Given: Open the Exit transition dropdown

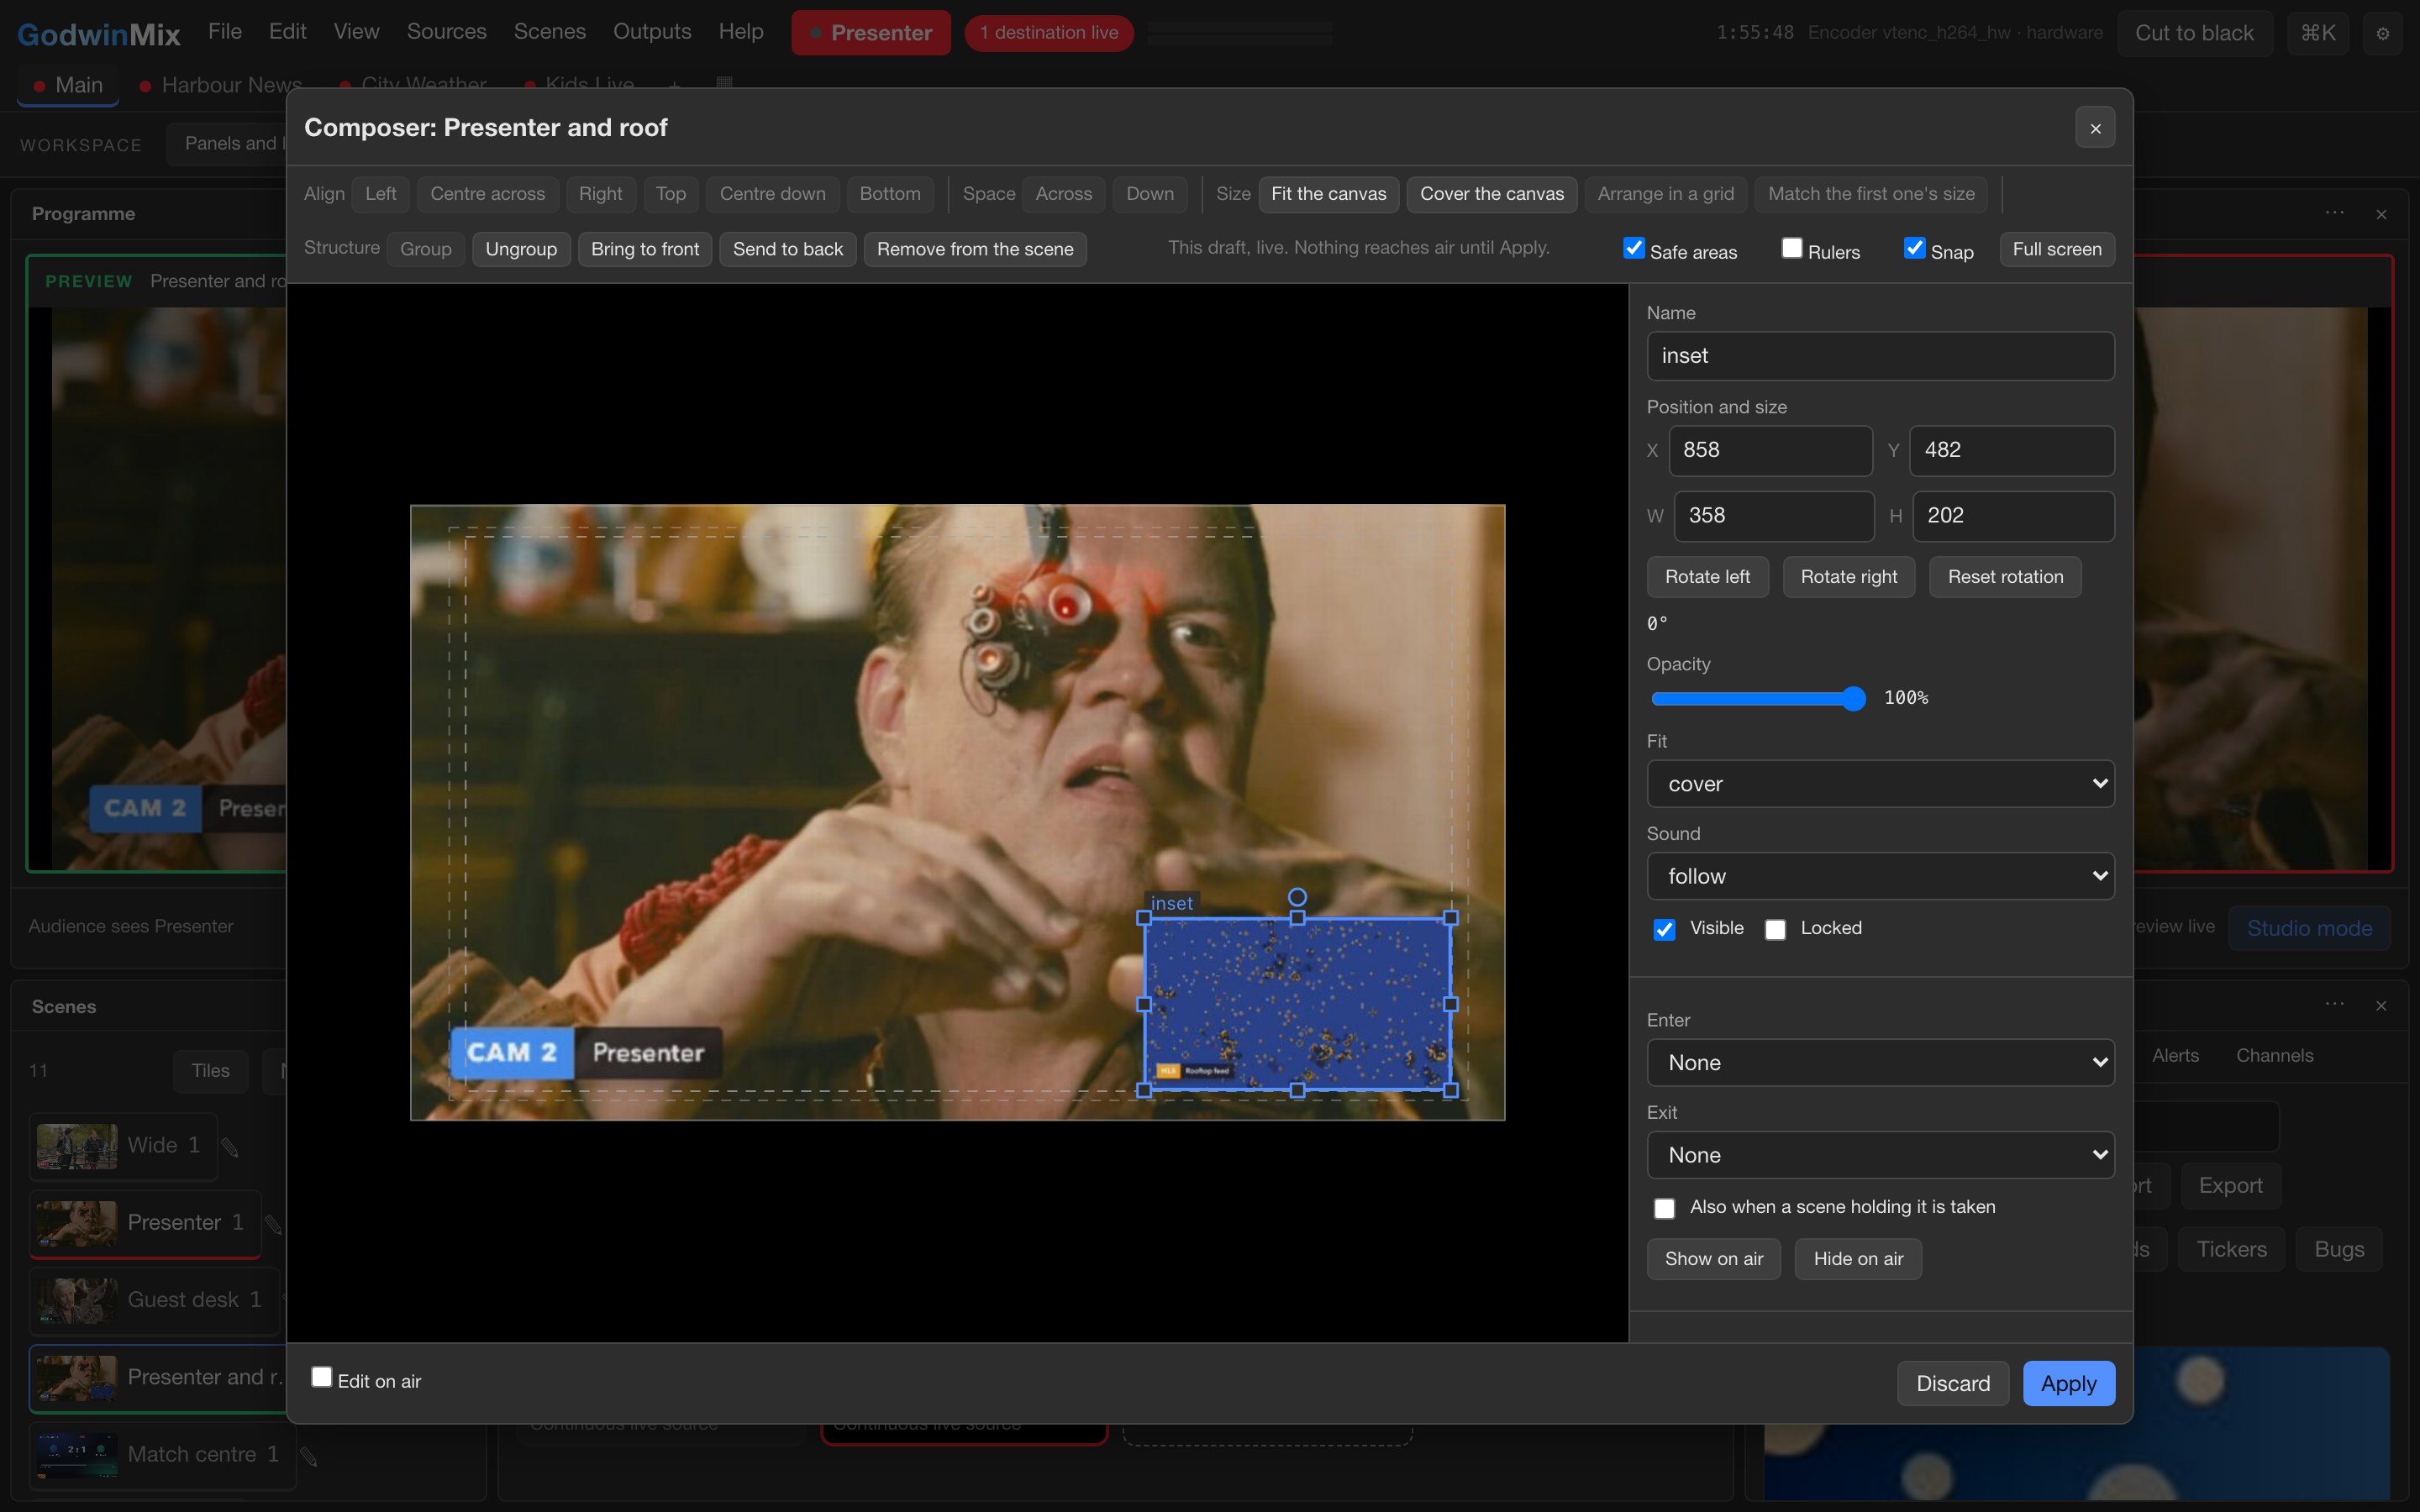Looking at the screenshot, I should [x=1880, y=1155].
